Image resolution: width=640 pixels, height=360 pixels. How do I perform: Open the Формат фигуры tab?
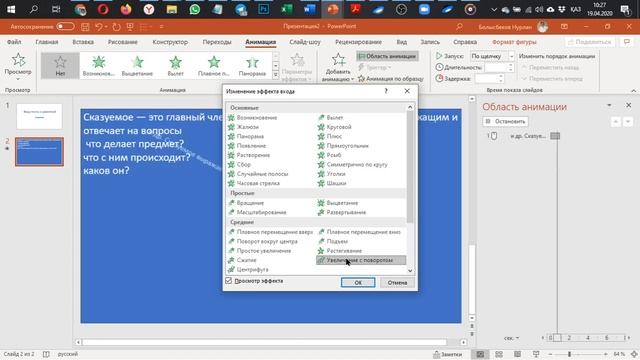coord(514,42)
